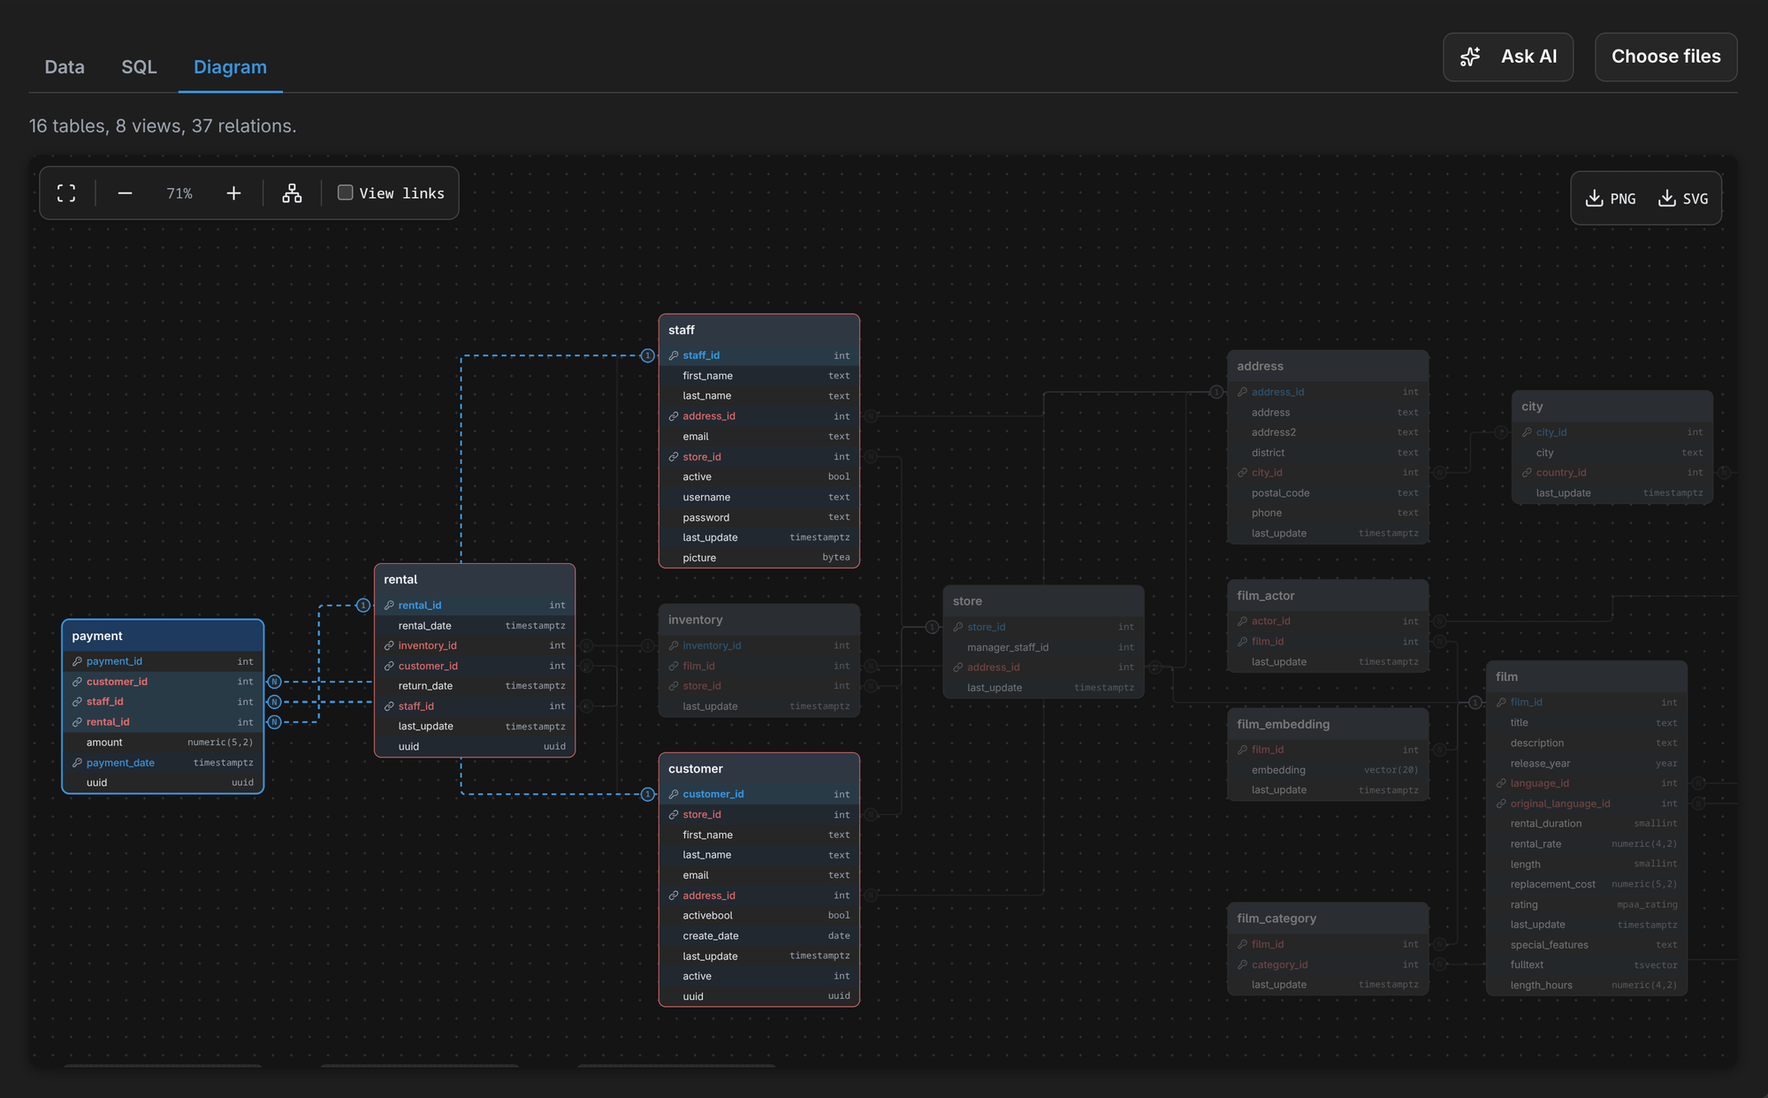Switch to the Data tab
Viewport: 1768px width, 1098px height.
click(x=64, y=67)
